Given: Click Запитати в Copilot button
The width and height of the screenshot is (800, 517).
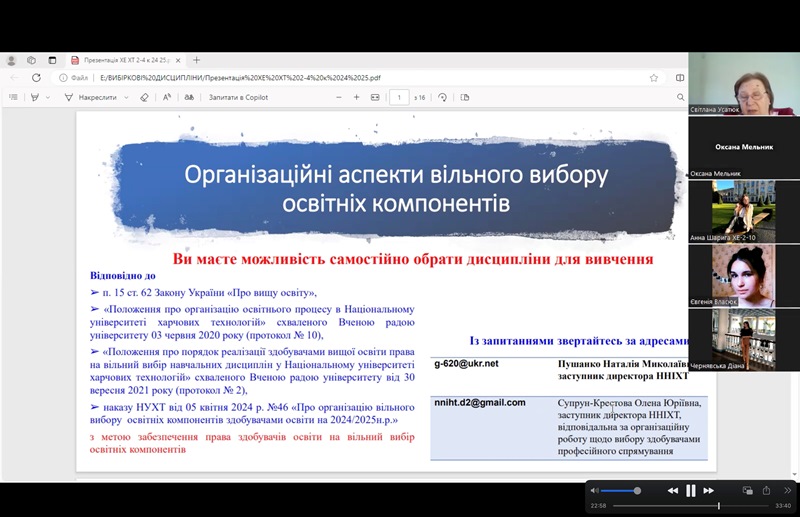Looking at the screenshot, I should [239, 97].
